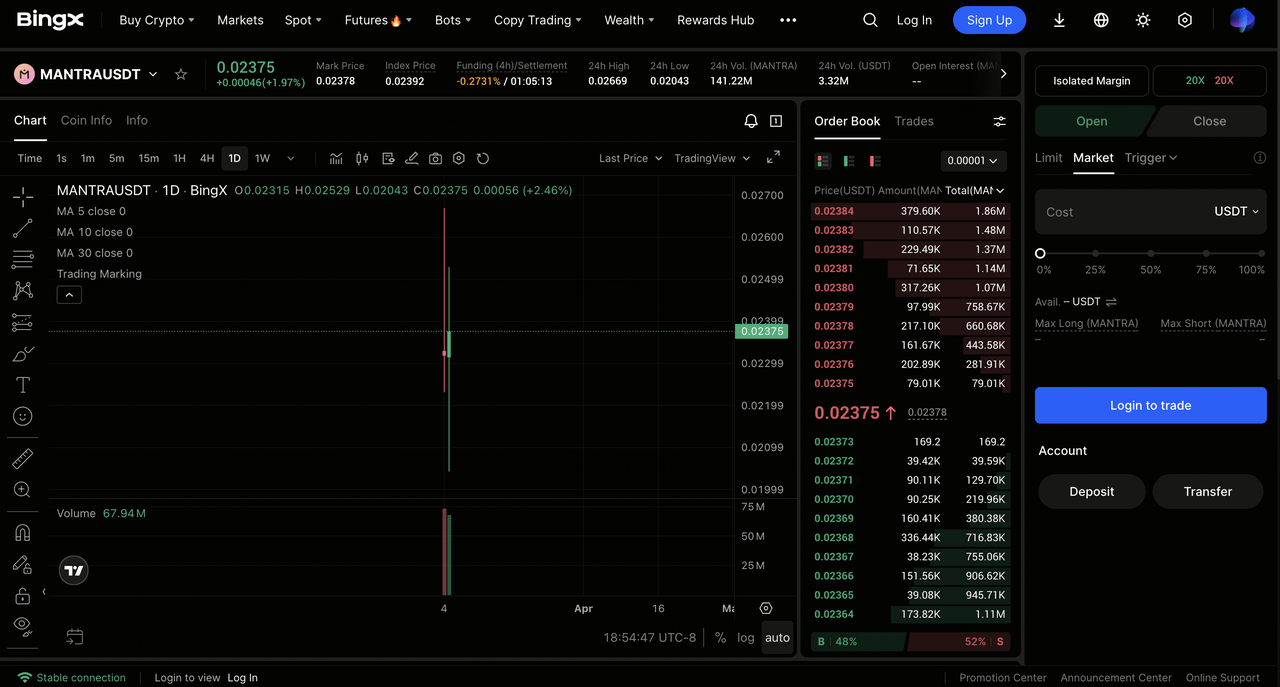
Task: Open the MANTRAUSDT pair selector dropdown
Action: pyautogui.click(x=85, y=74)
